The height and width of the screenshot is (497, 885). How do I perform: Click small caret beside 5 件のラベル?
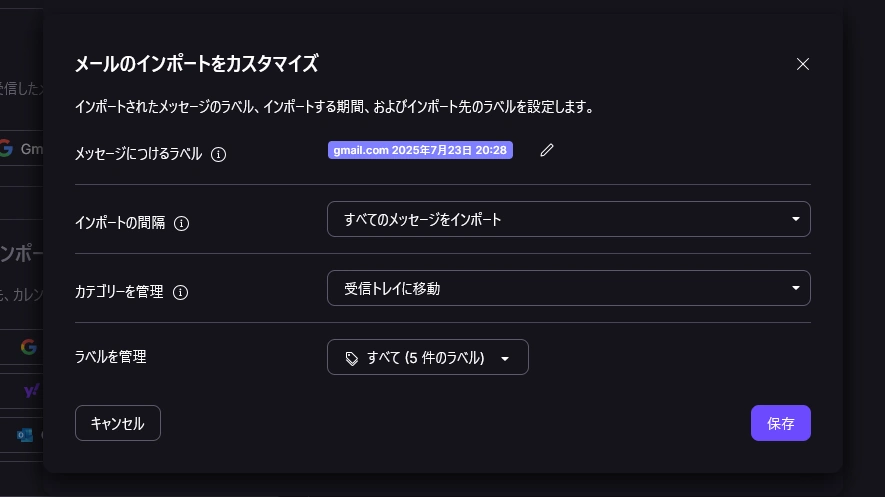click(505, 358)
